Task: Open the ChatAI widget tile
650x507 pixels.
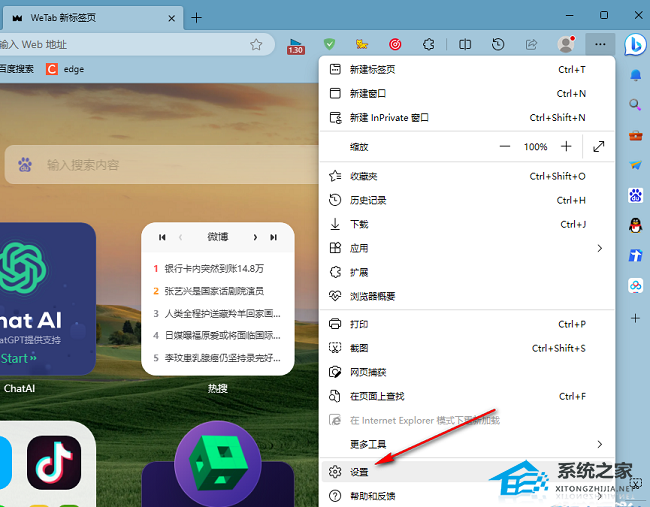Action: click(x=46, y=299)
